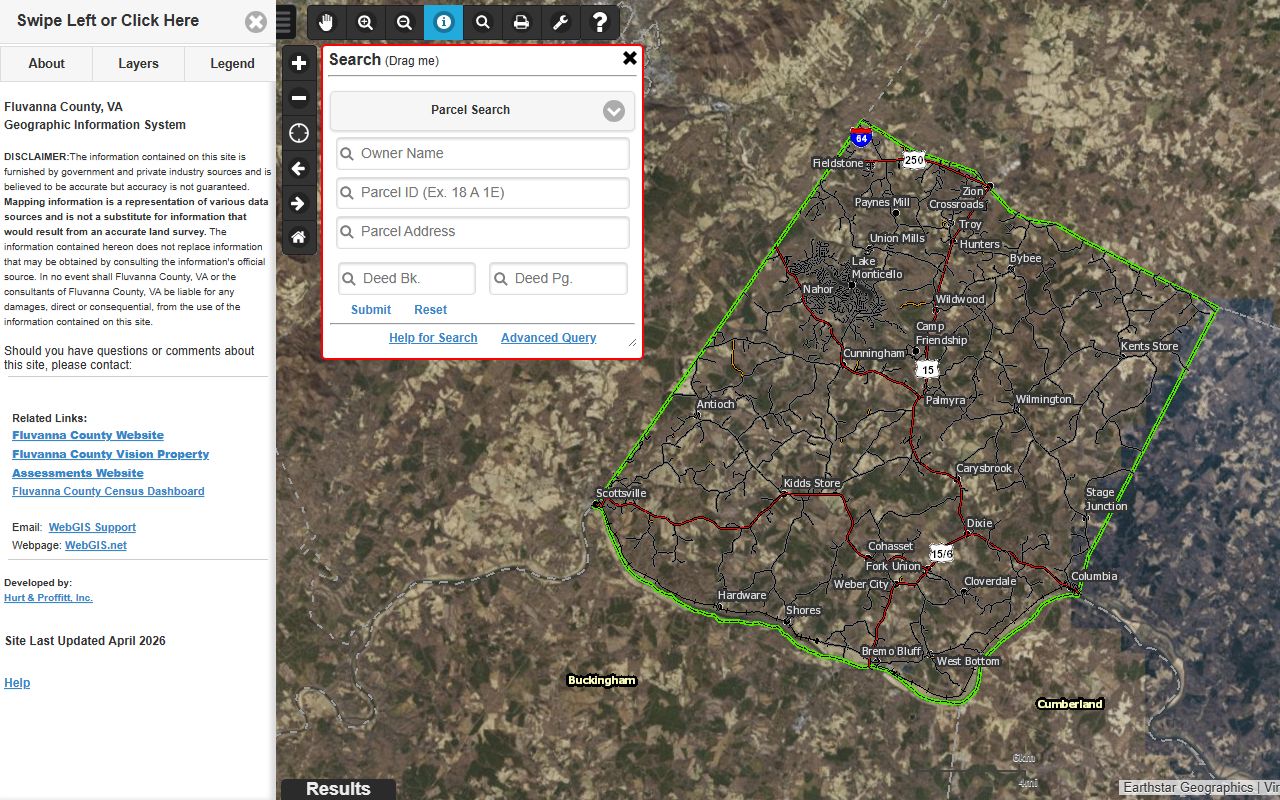Click the Cunningham label on map
Image resolution: width=1280 pixels, height=800 pixels.
874,353
